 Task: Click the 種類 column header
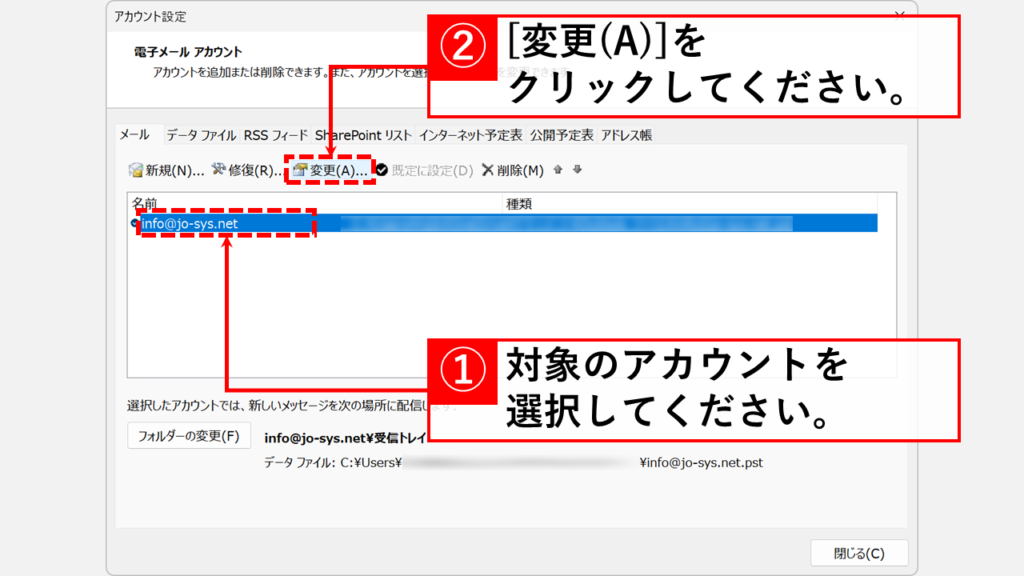pos(690,204)
